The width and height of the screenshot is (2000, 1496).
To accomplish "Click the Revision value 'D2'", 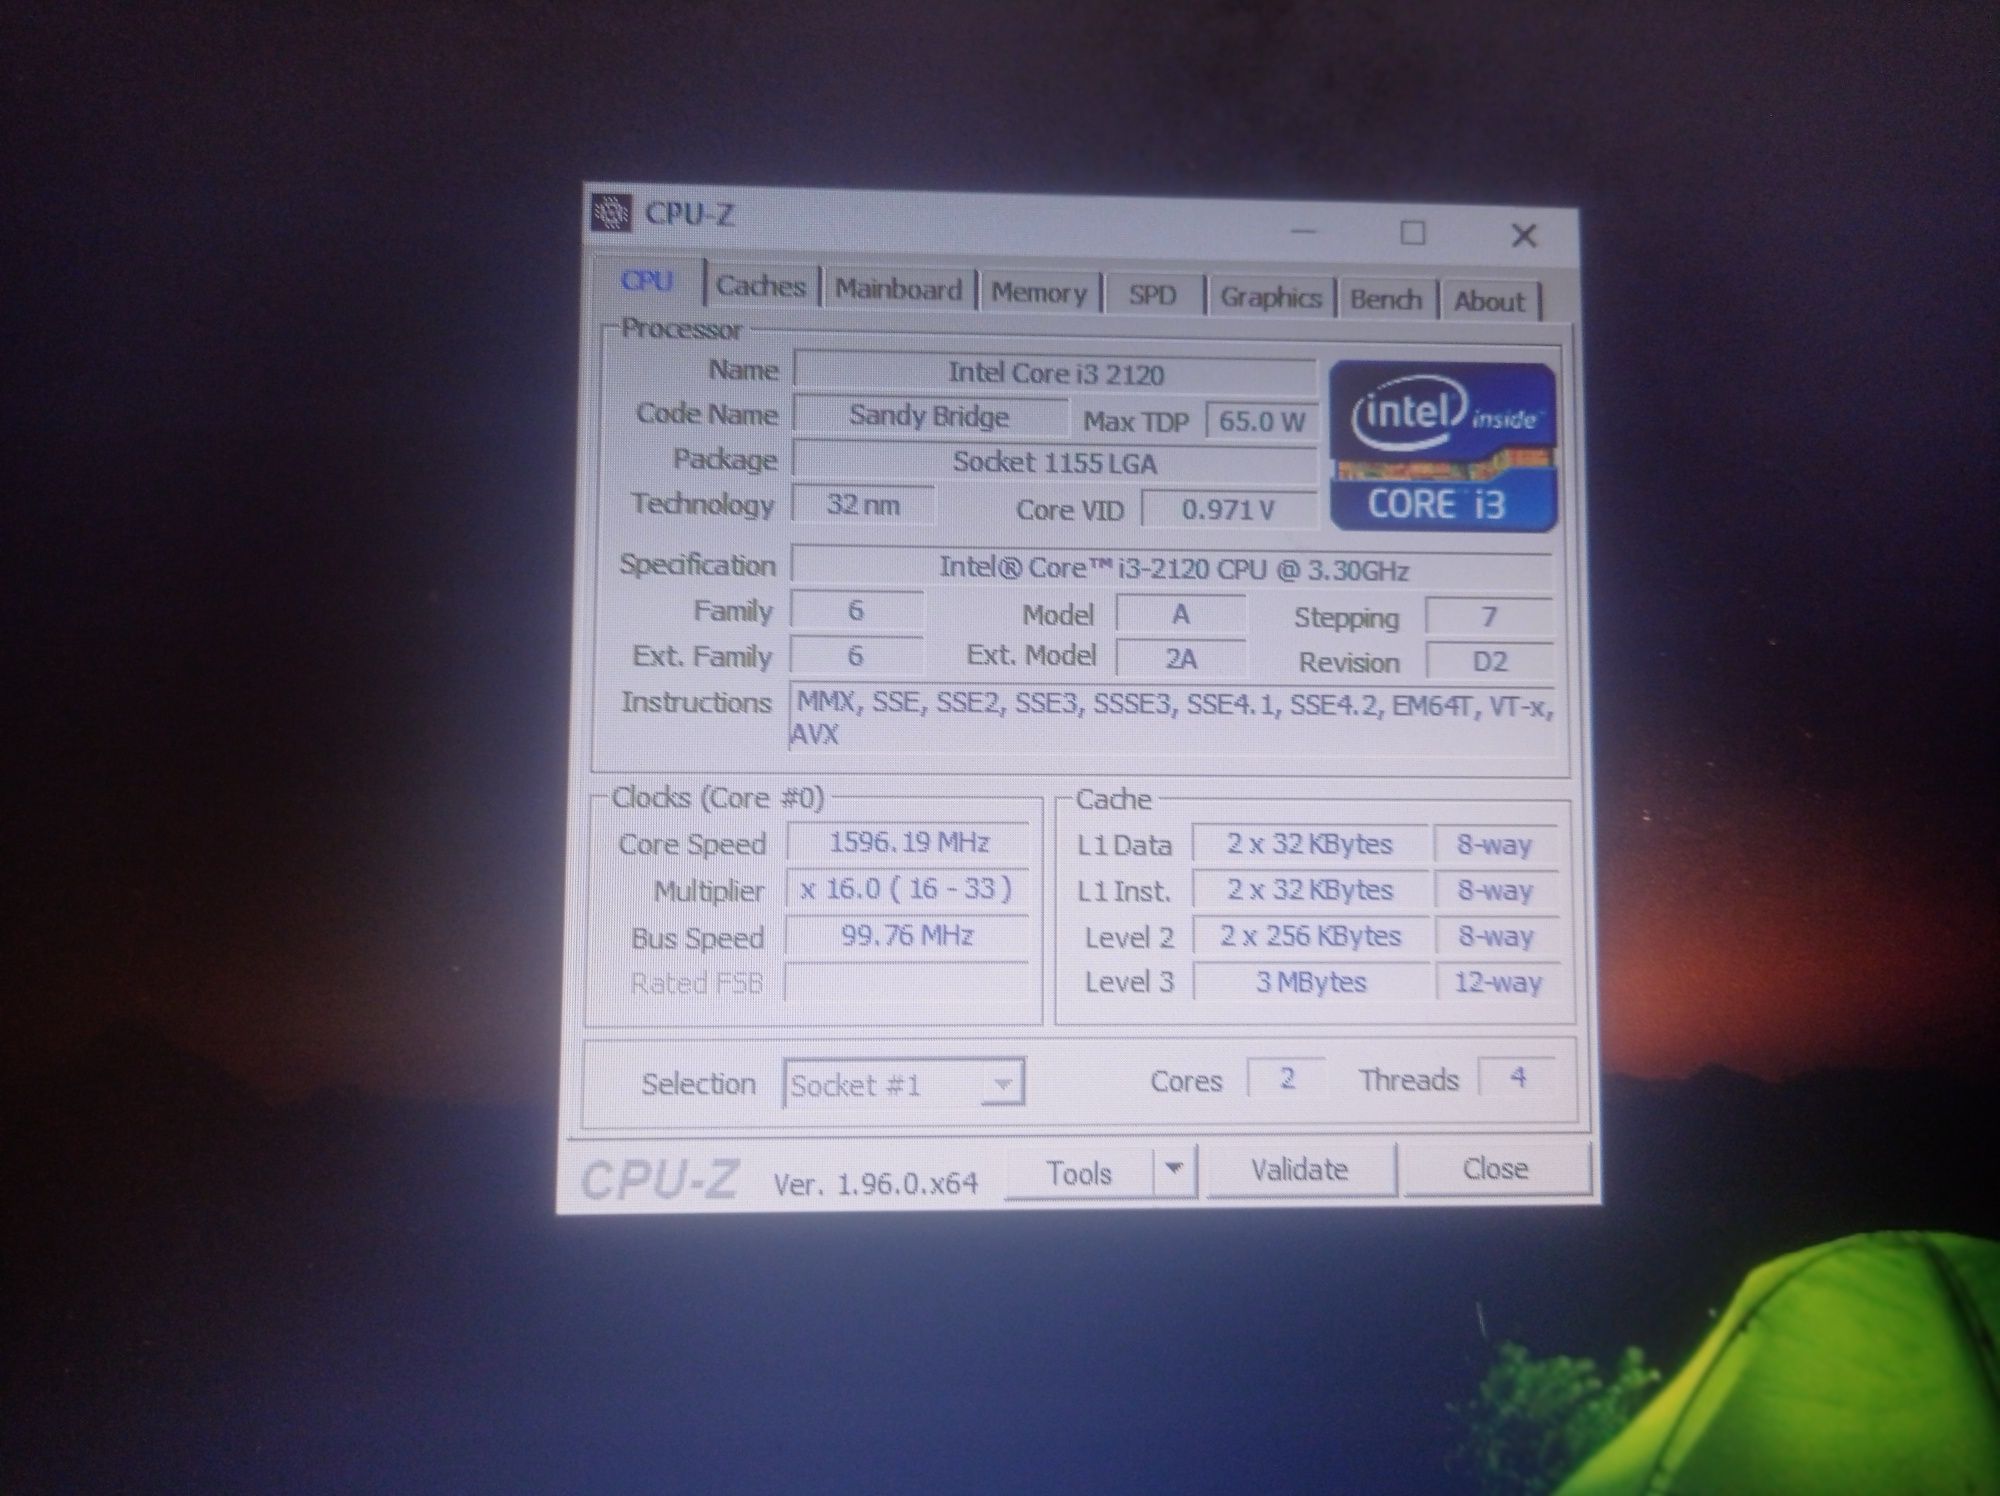I will 1489,661.
